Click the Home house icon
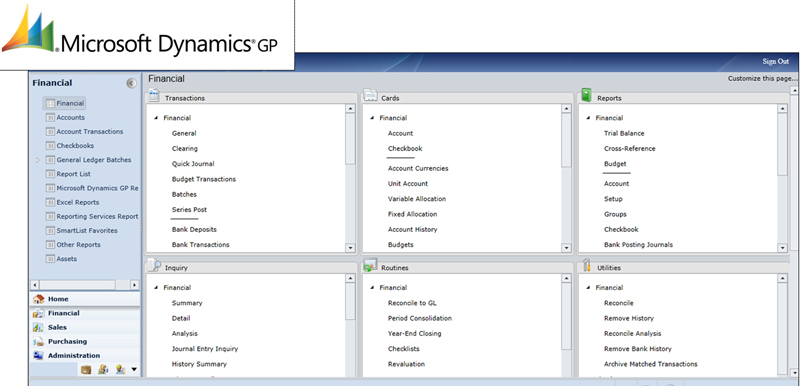Image resolution: width=800 pixels, height=386 pixels. coord(39,299)
